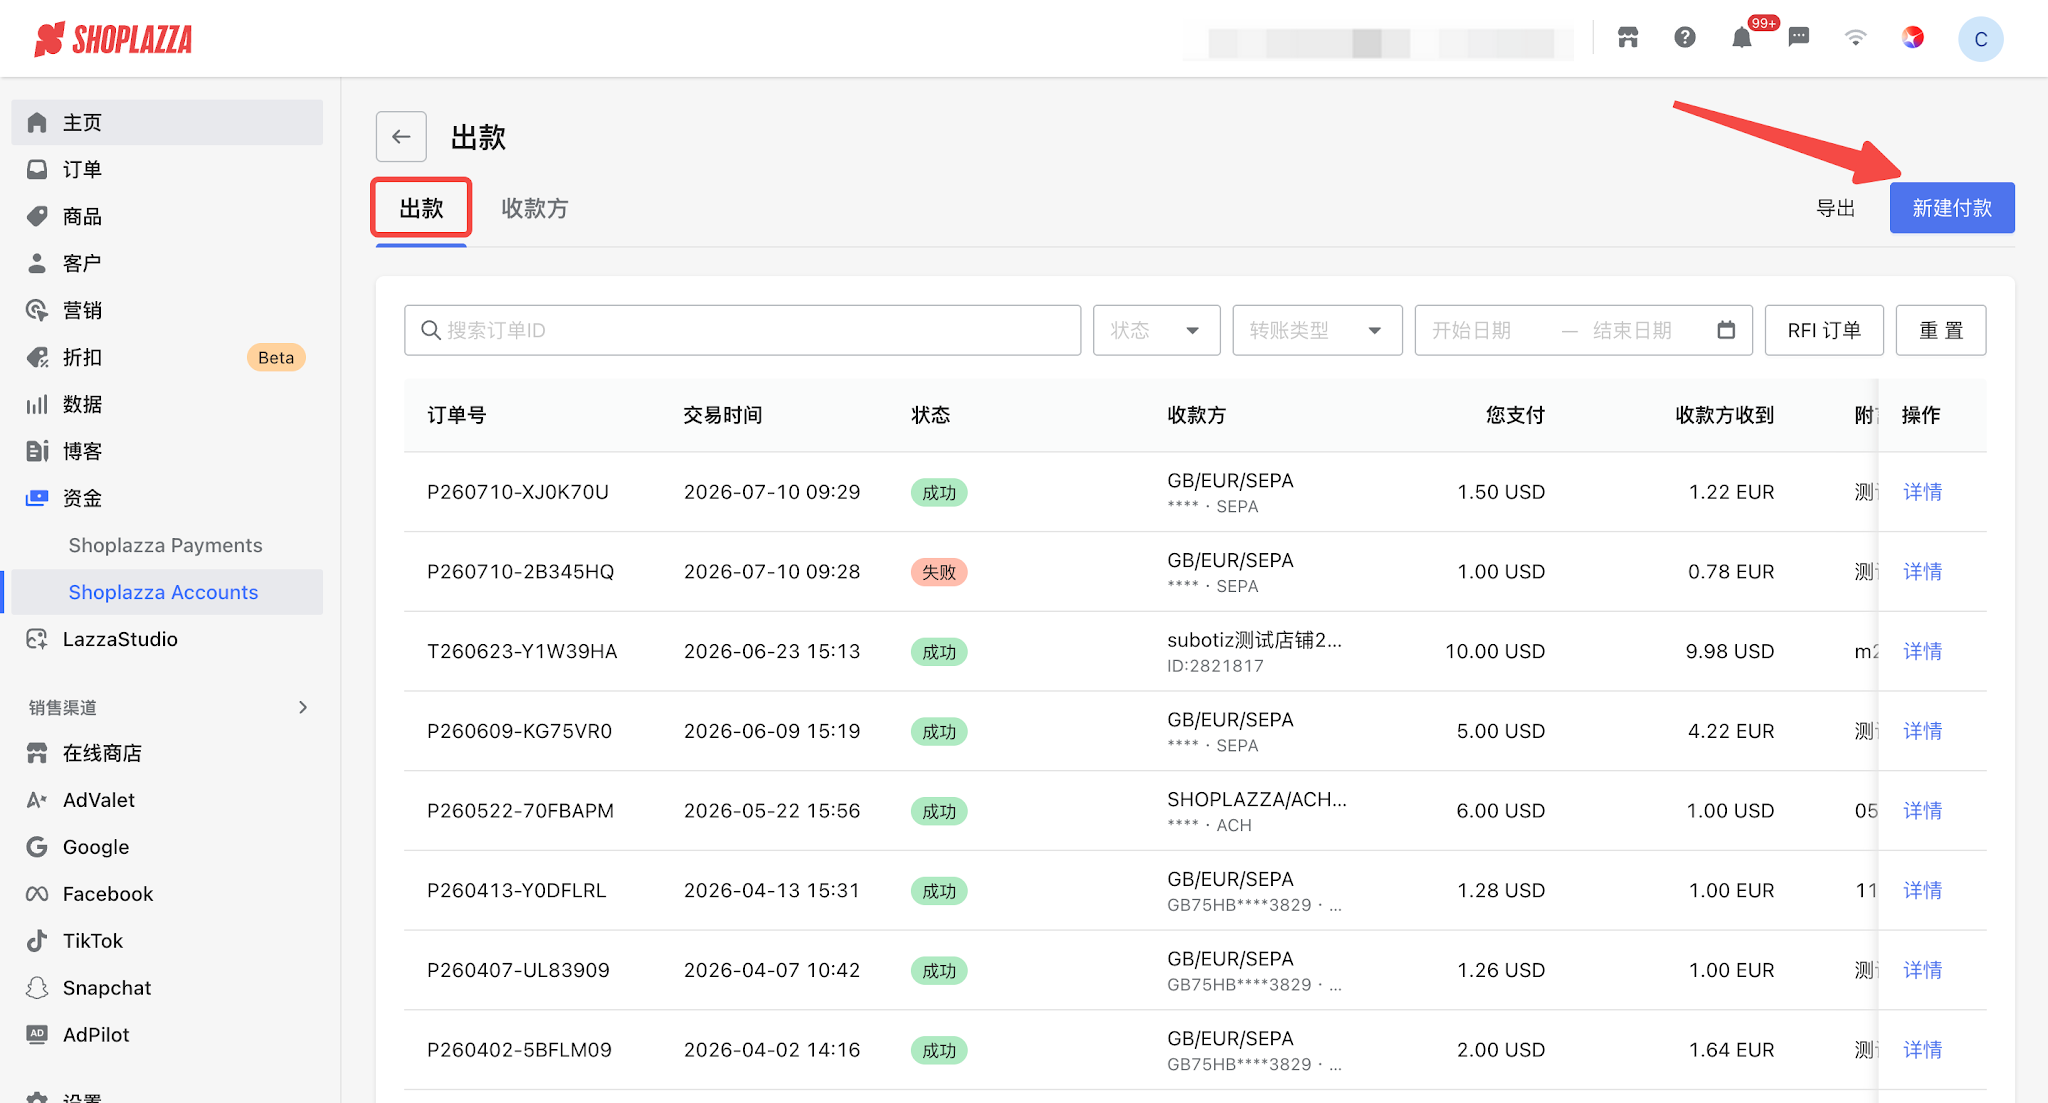
Task: Click the Snapchat ghost icon
Action: tap(37, 988)
